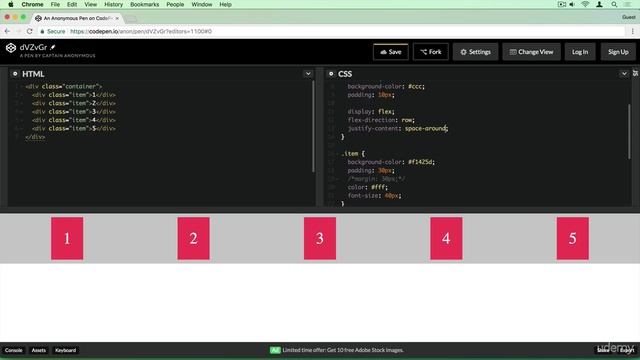Click the #ccc background-color value

tap(415, 87)
